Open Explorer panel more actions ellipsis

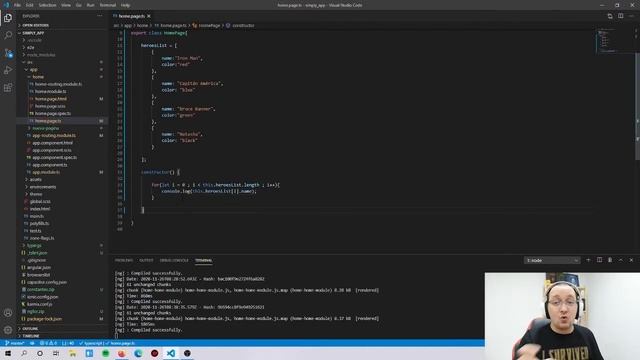click(x=100, y=16)
